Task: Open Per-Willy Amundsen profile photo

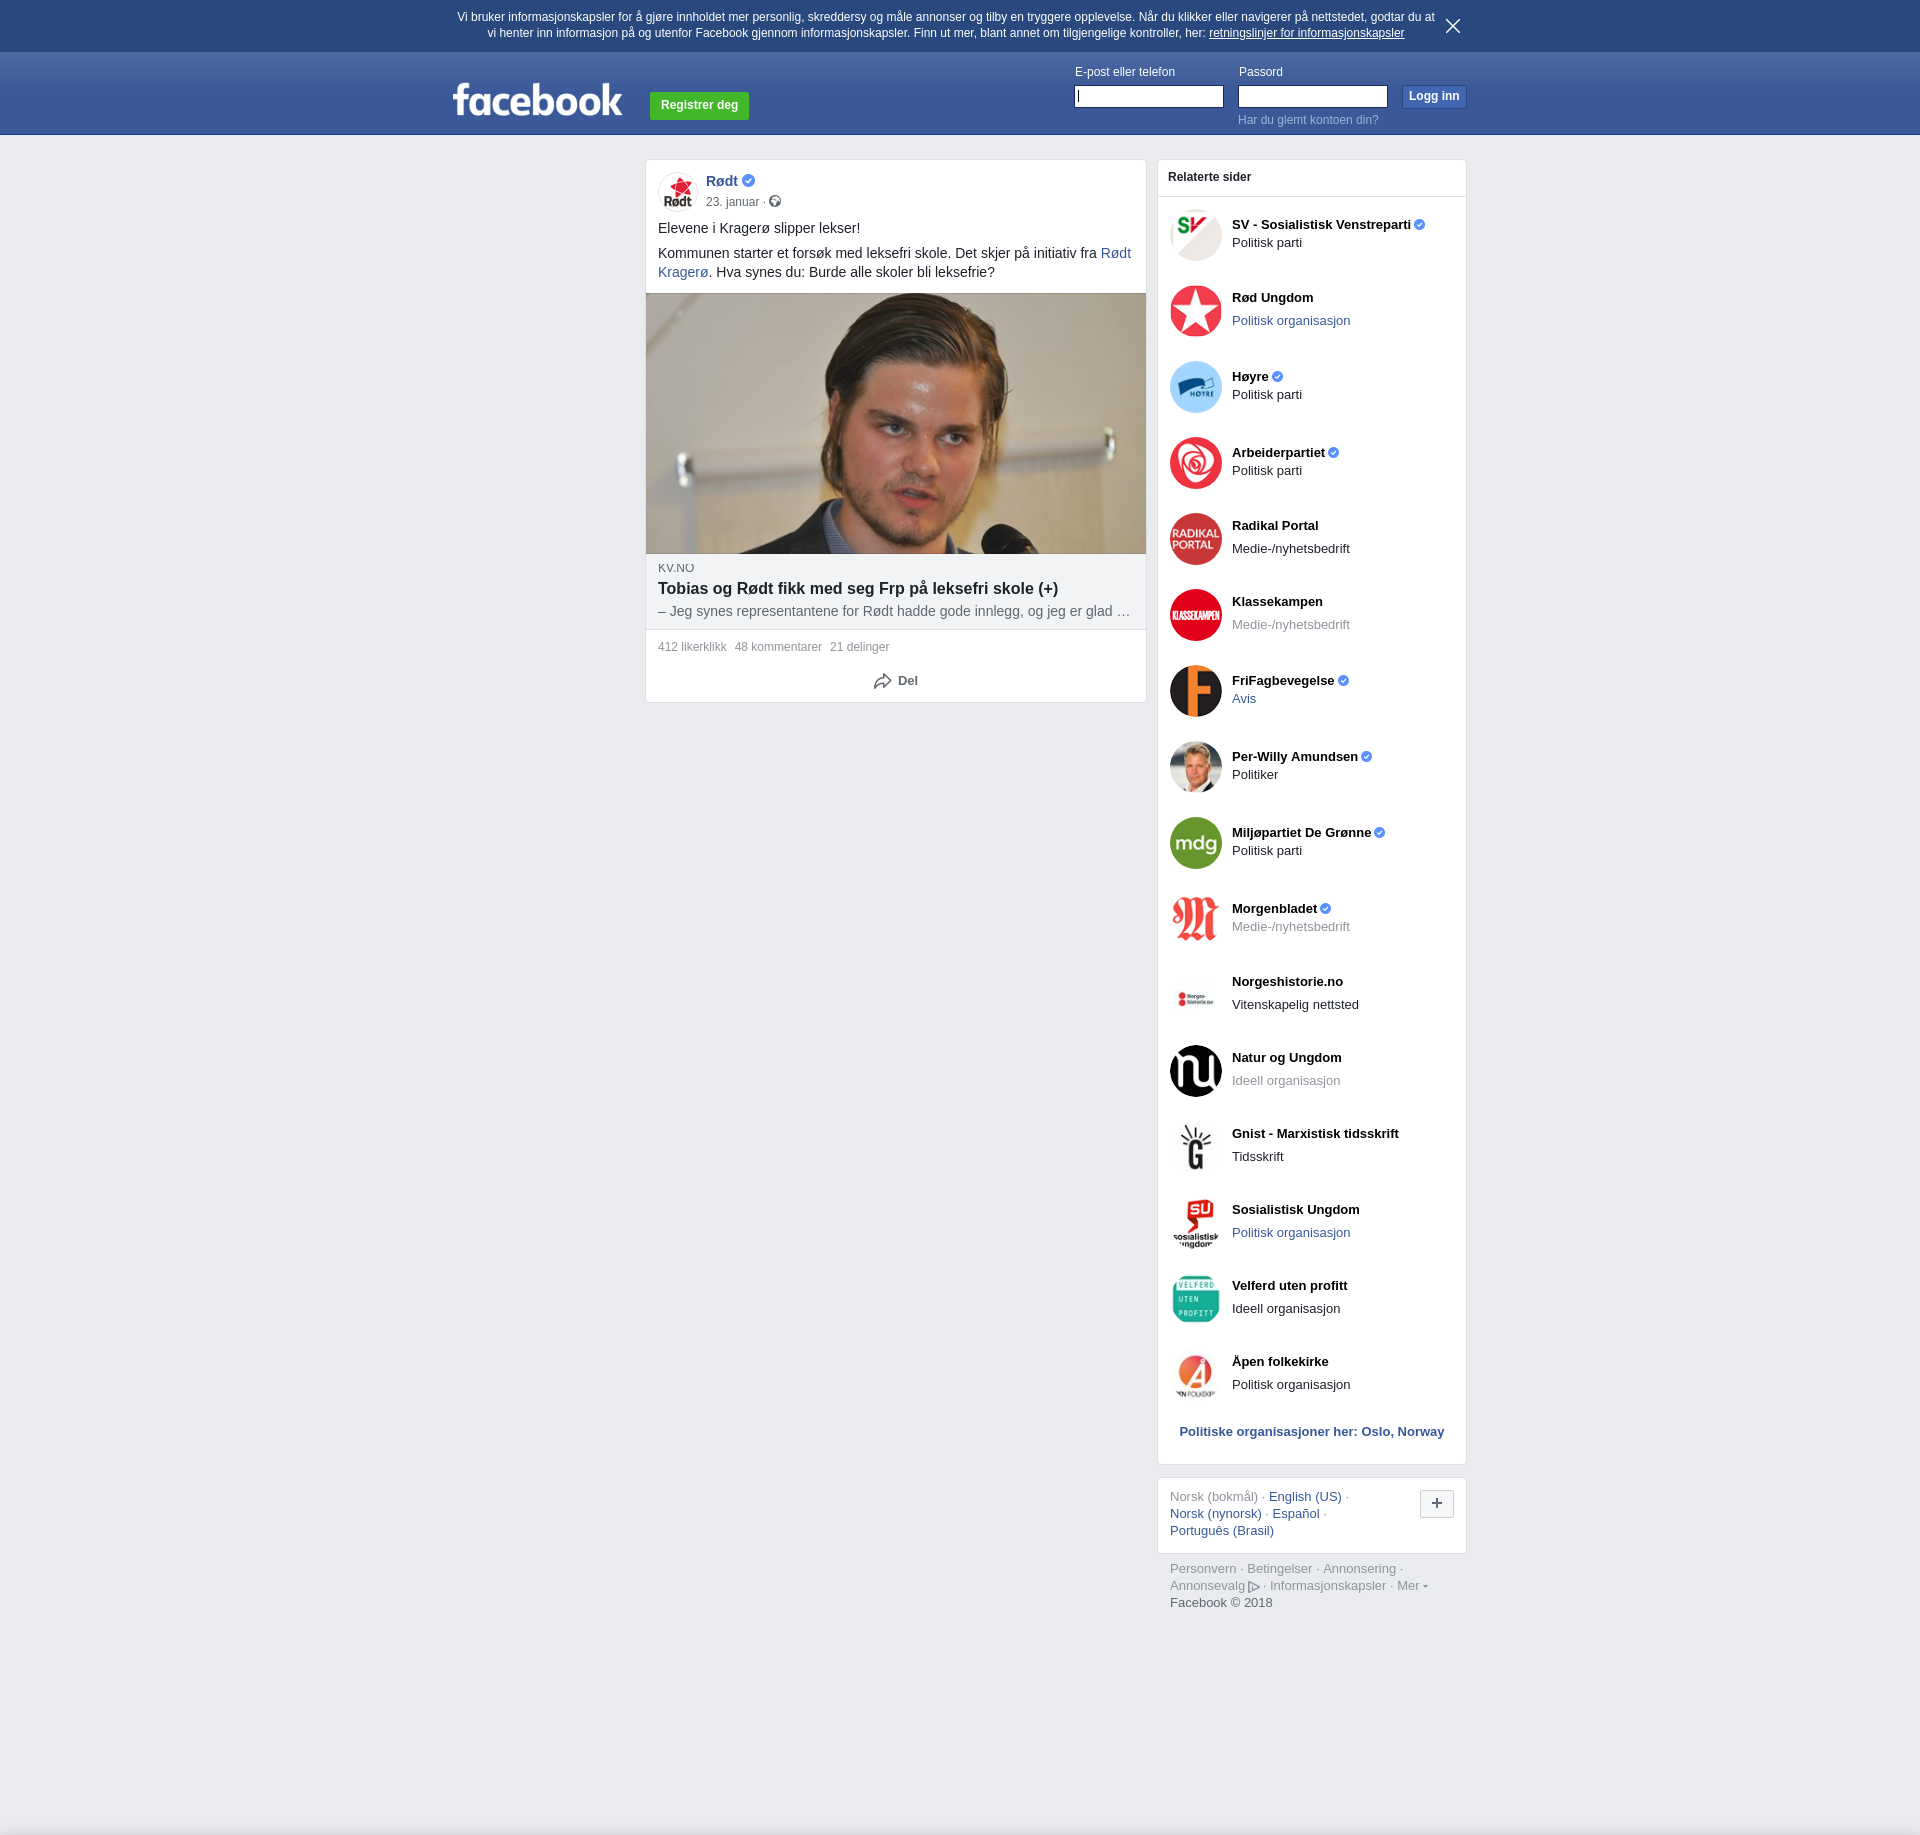Action: point(1196,767)
